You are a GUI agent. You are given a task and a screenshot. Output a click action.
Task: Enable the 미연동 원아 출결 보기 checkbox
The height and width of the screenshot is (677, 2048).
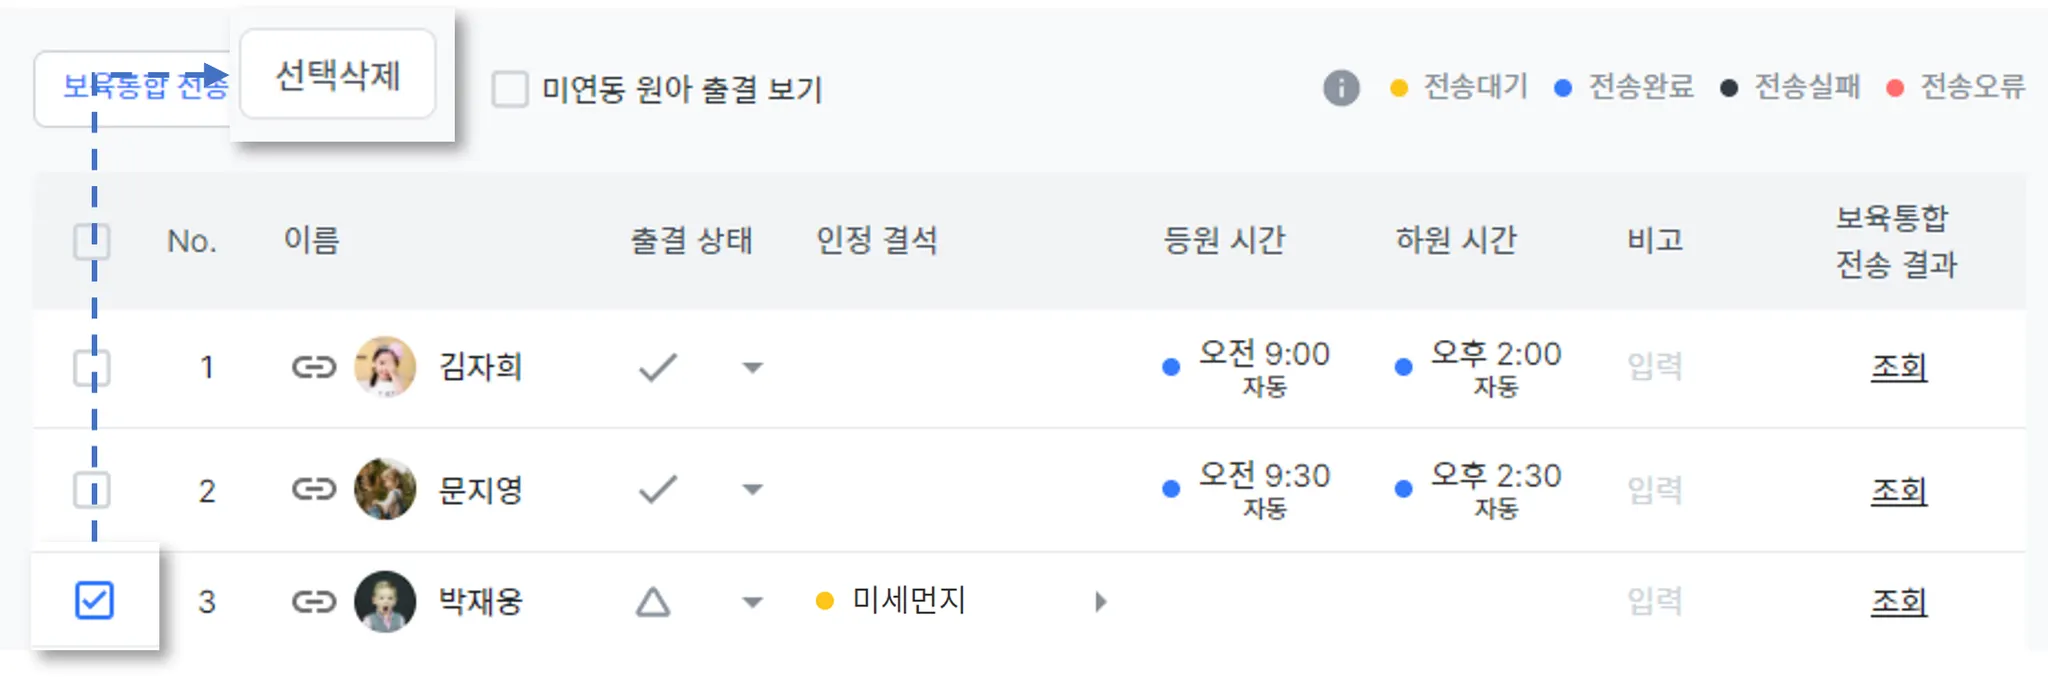pyautogui.click(x=510, y=89)
